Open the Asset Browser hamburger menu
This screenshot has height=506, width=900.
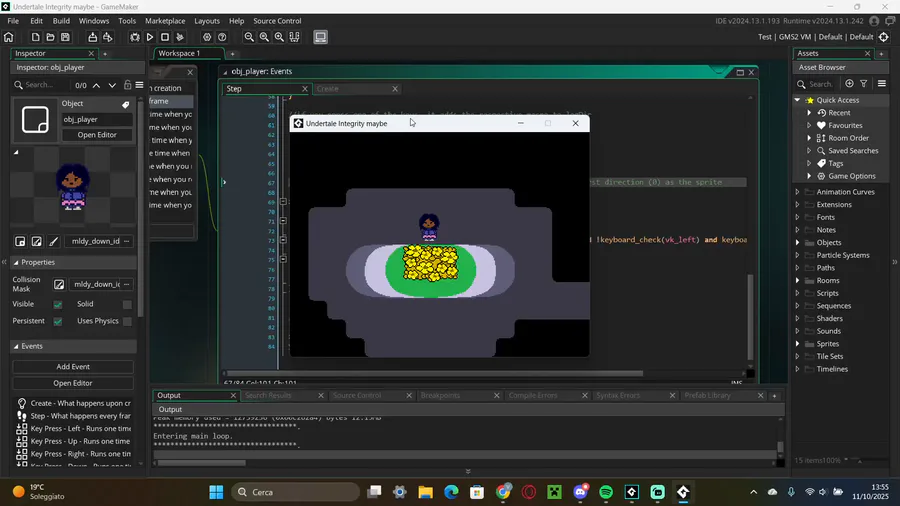(x=882, y=84)
